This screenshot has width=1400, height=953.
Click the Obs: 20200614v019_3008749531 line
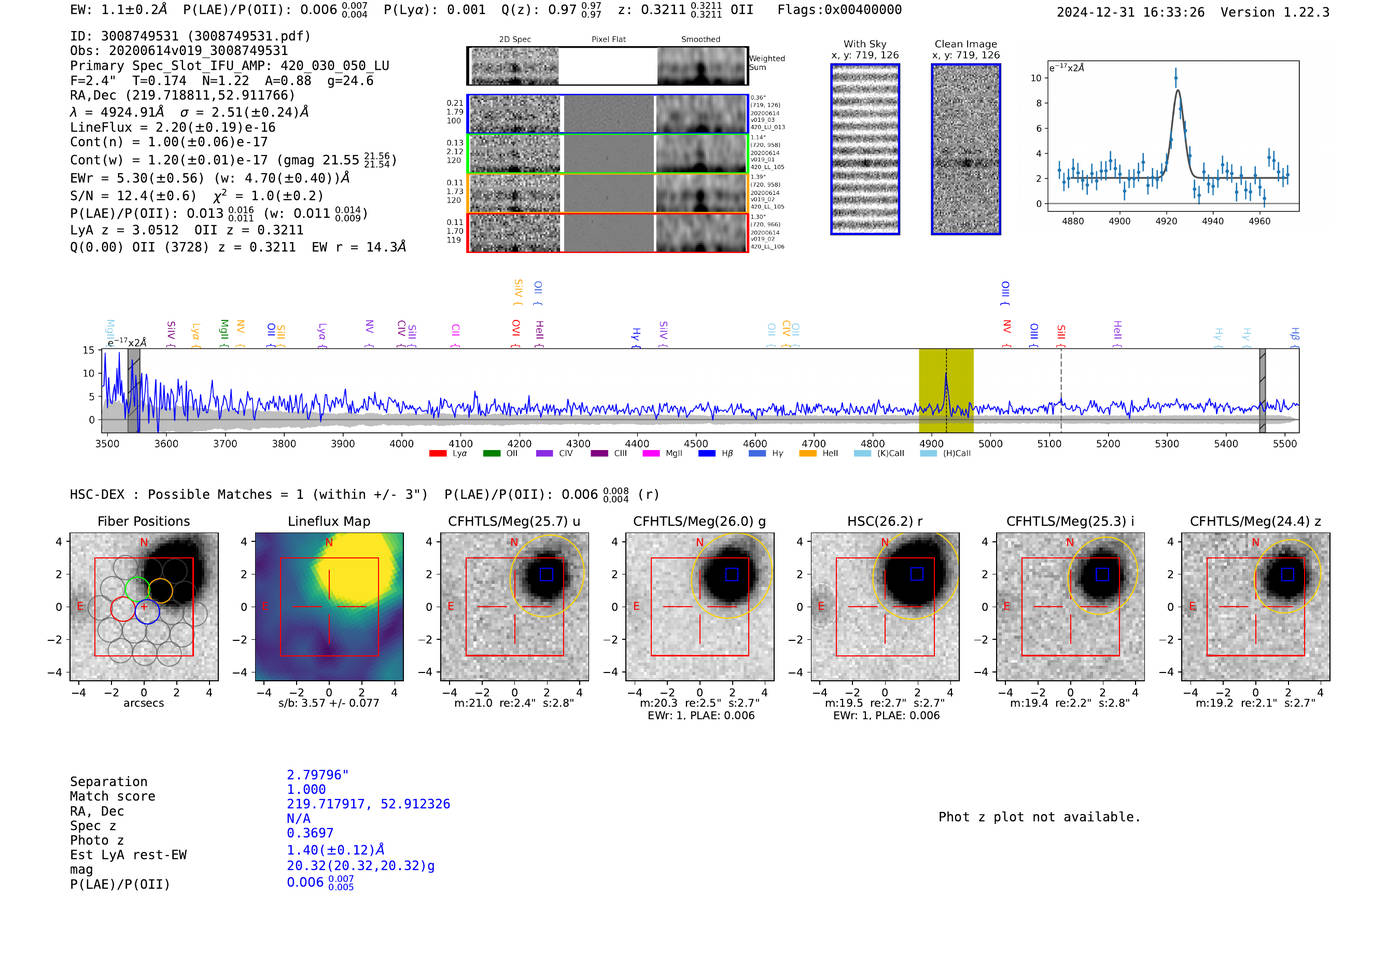pyautogui.click(x=179, y=51)
